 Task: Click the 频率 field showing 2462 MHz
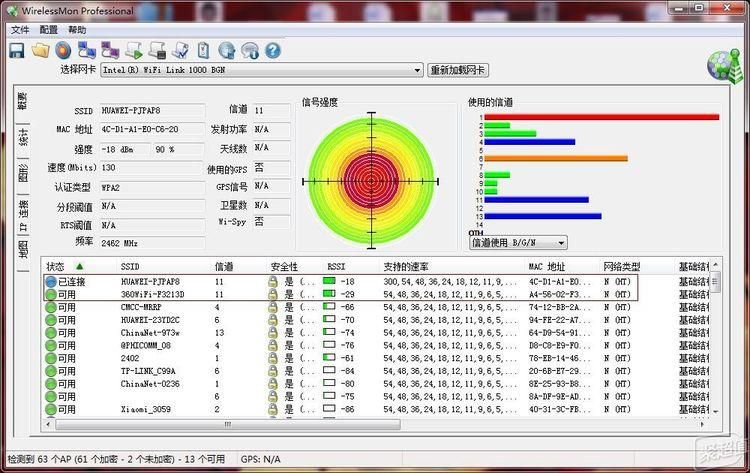[152, 243]
